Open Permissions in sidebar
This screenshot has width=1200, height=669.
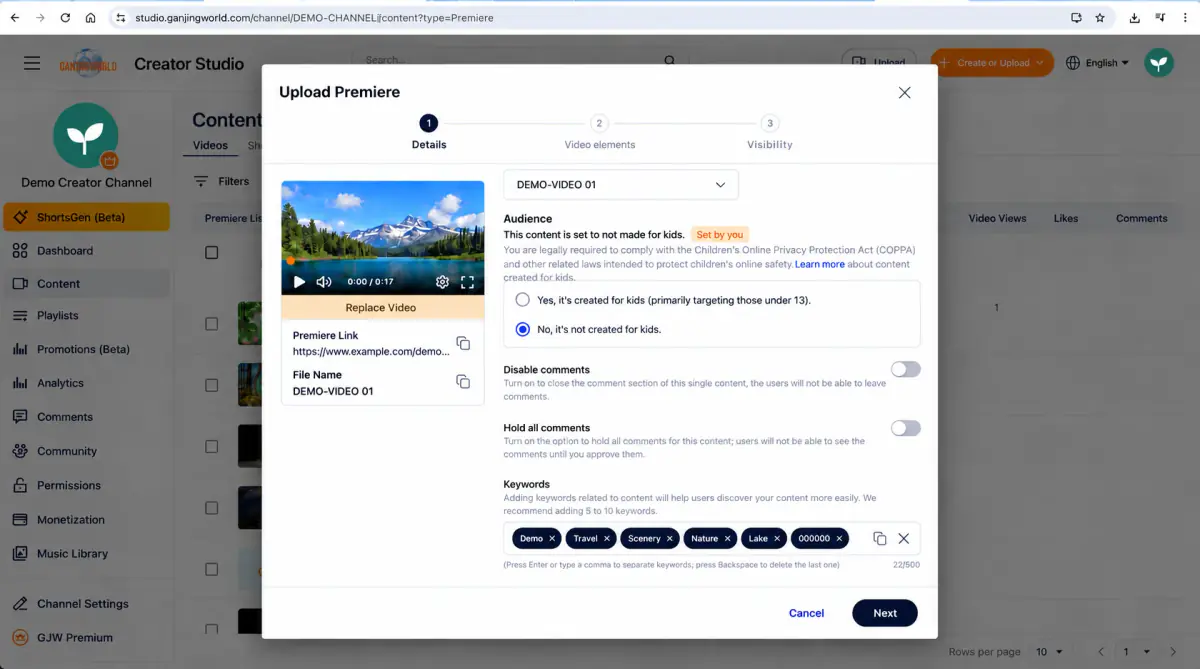click(86, 485)
